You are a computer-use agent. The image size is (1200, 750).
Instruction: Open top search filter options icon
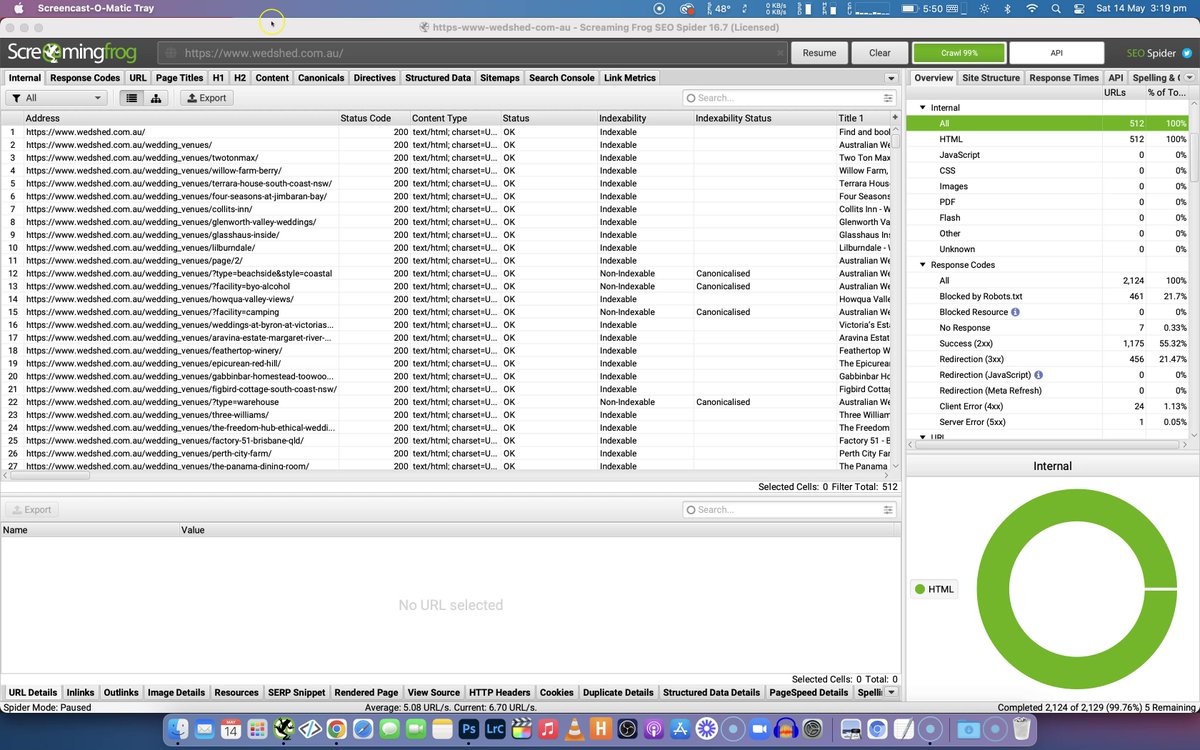coord(888,98)
